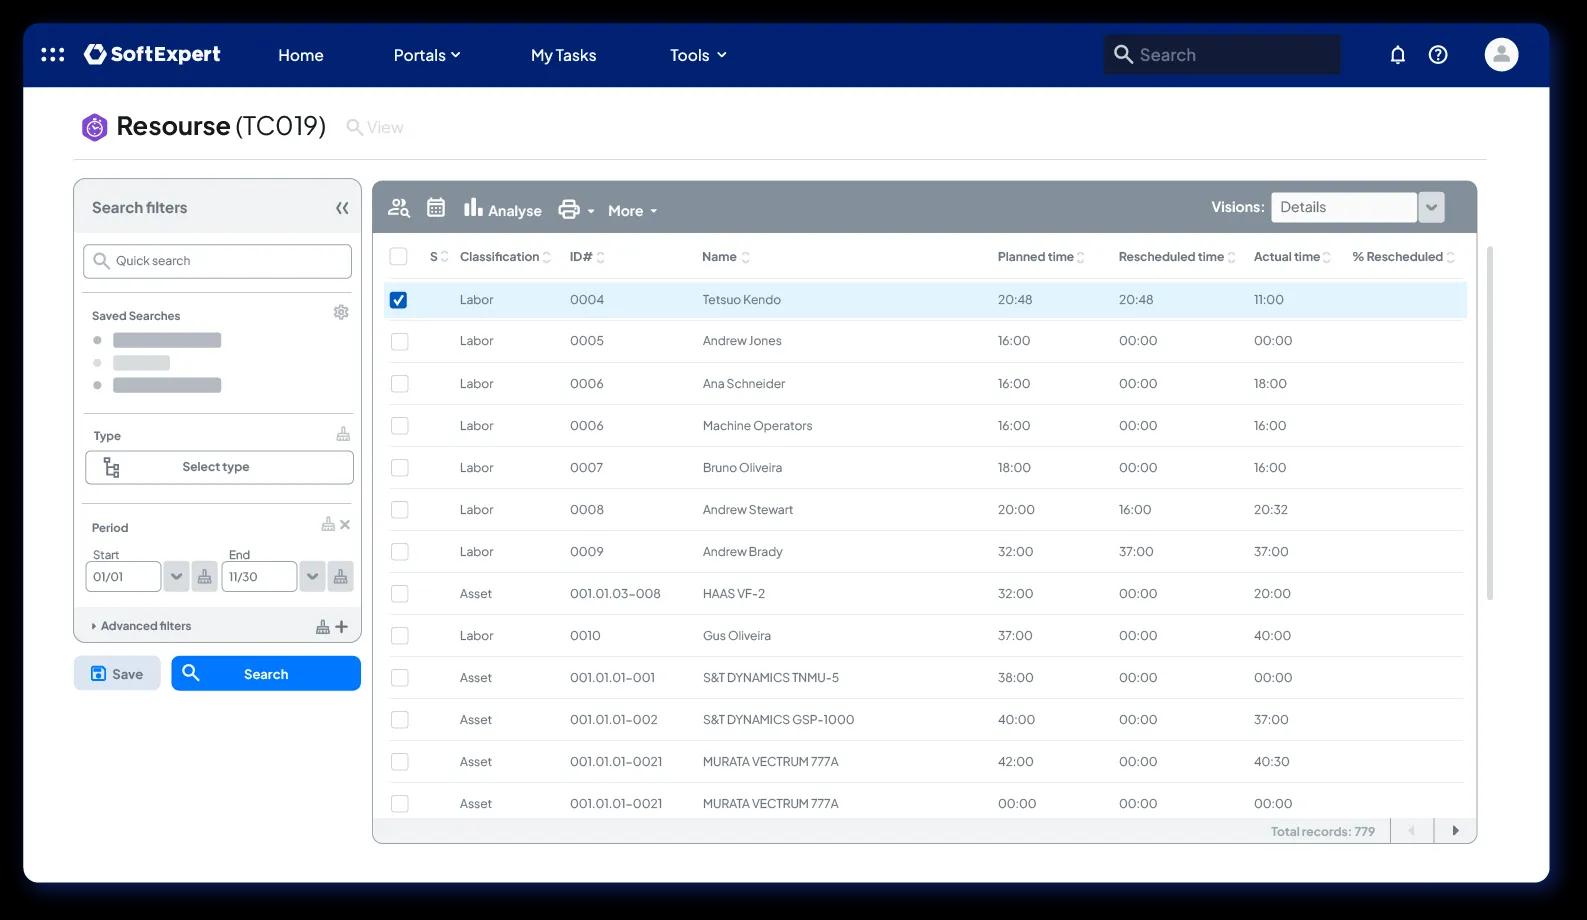Image resolution: width=1587 pixels, height=920 pixels.
Task: Clear the End date eraser icon
Action: (x=341, y=577)
